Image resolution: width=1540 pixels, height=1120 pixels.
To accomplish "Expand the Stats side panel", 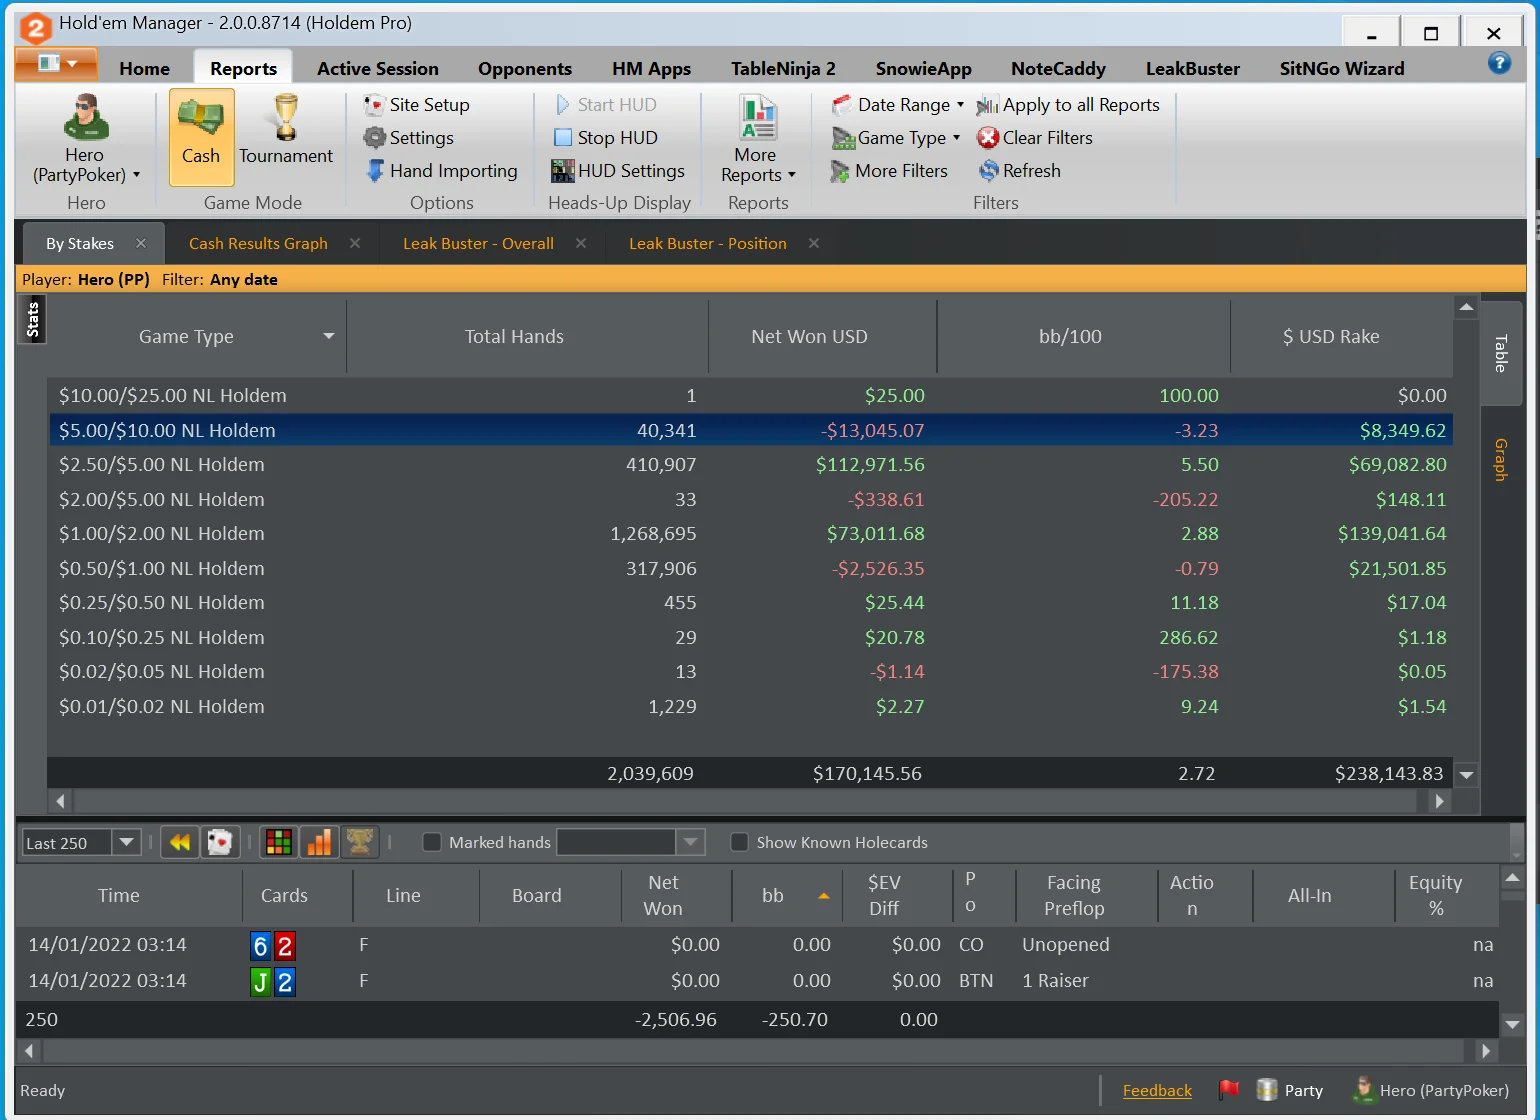I will pyautogui.click(x=32, y=320).
